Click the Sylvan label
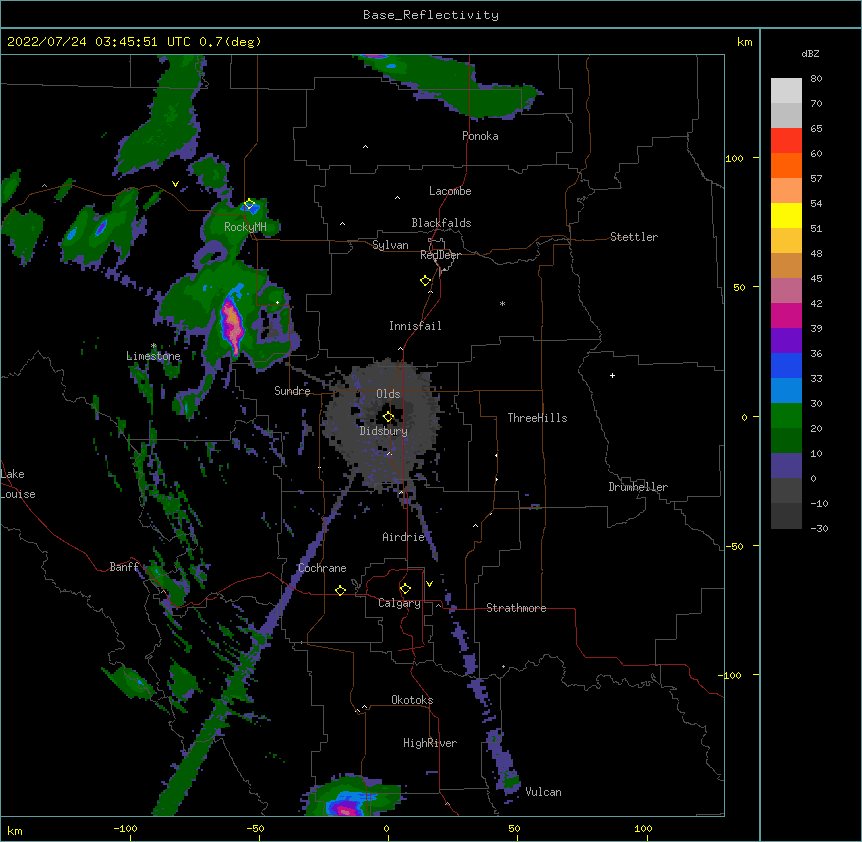Image resolution: width=862 pixels, height=842 pixels. tap(390, 245)
